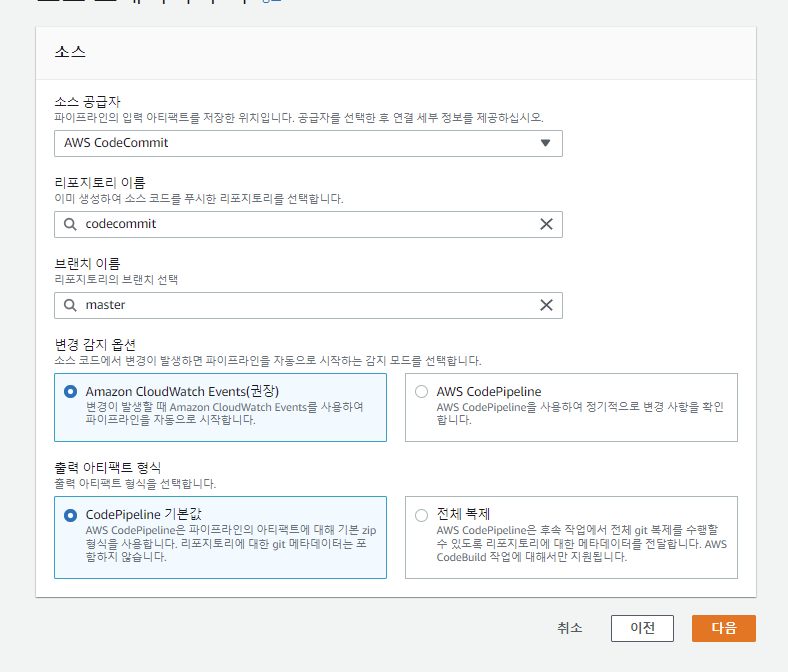Click the 출력 아티팩트 형식 label
The width and height of the screenshot is (788, 672).
(108, 468)
